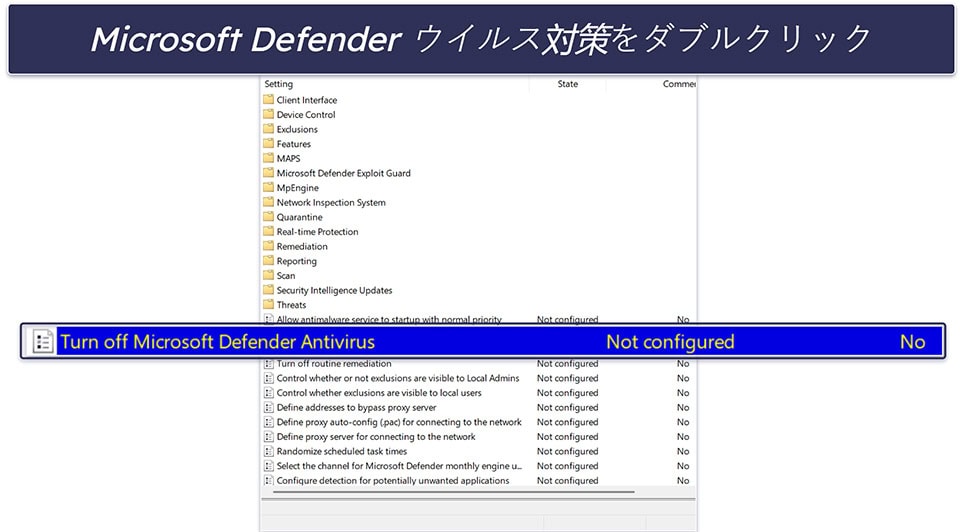Select the Remediation folder icon
Viewport: 960px width, 532px height.
(268, 246)
